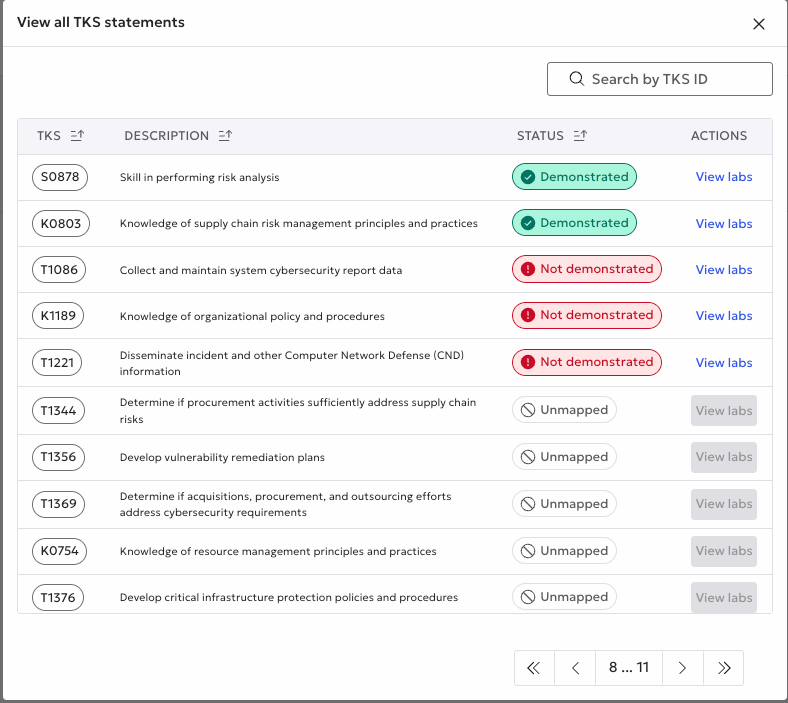The height and width of the screenshot is (703, 788).
Task: Select the K1189 TKS tag
Action: coord(58,316)
